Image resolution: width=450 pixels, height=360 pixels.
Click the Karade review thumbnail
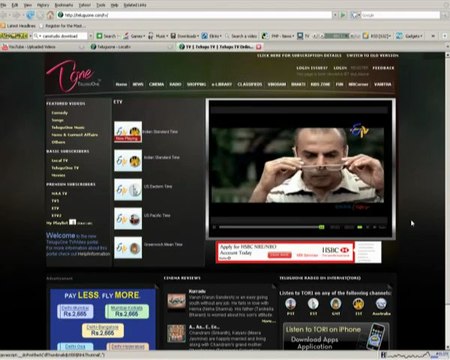pos(176,301)
